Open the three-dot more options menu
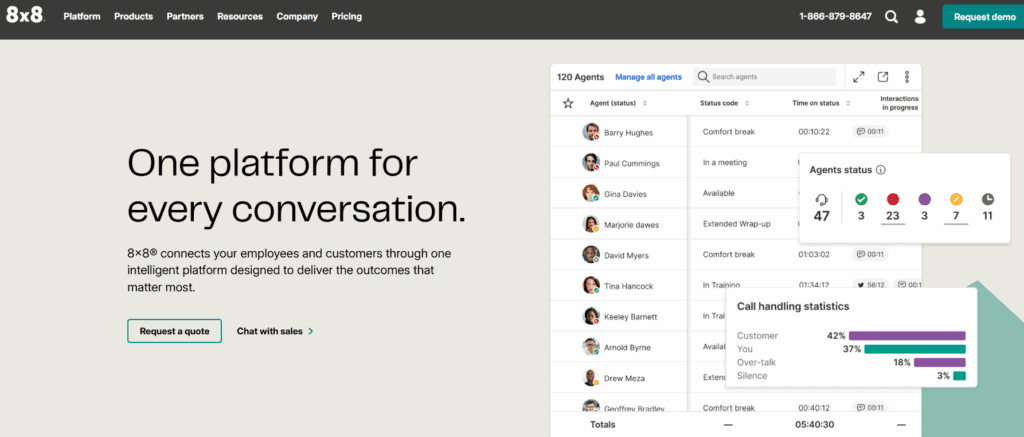The height and width of the screenshot is (437, 1024). (907, 77)
